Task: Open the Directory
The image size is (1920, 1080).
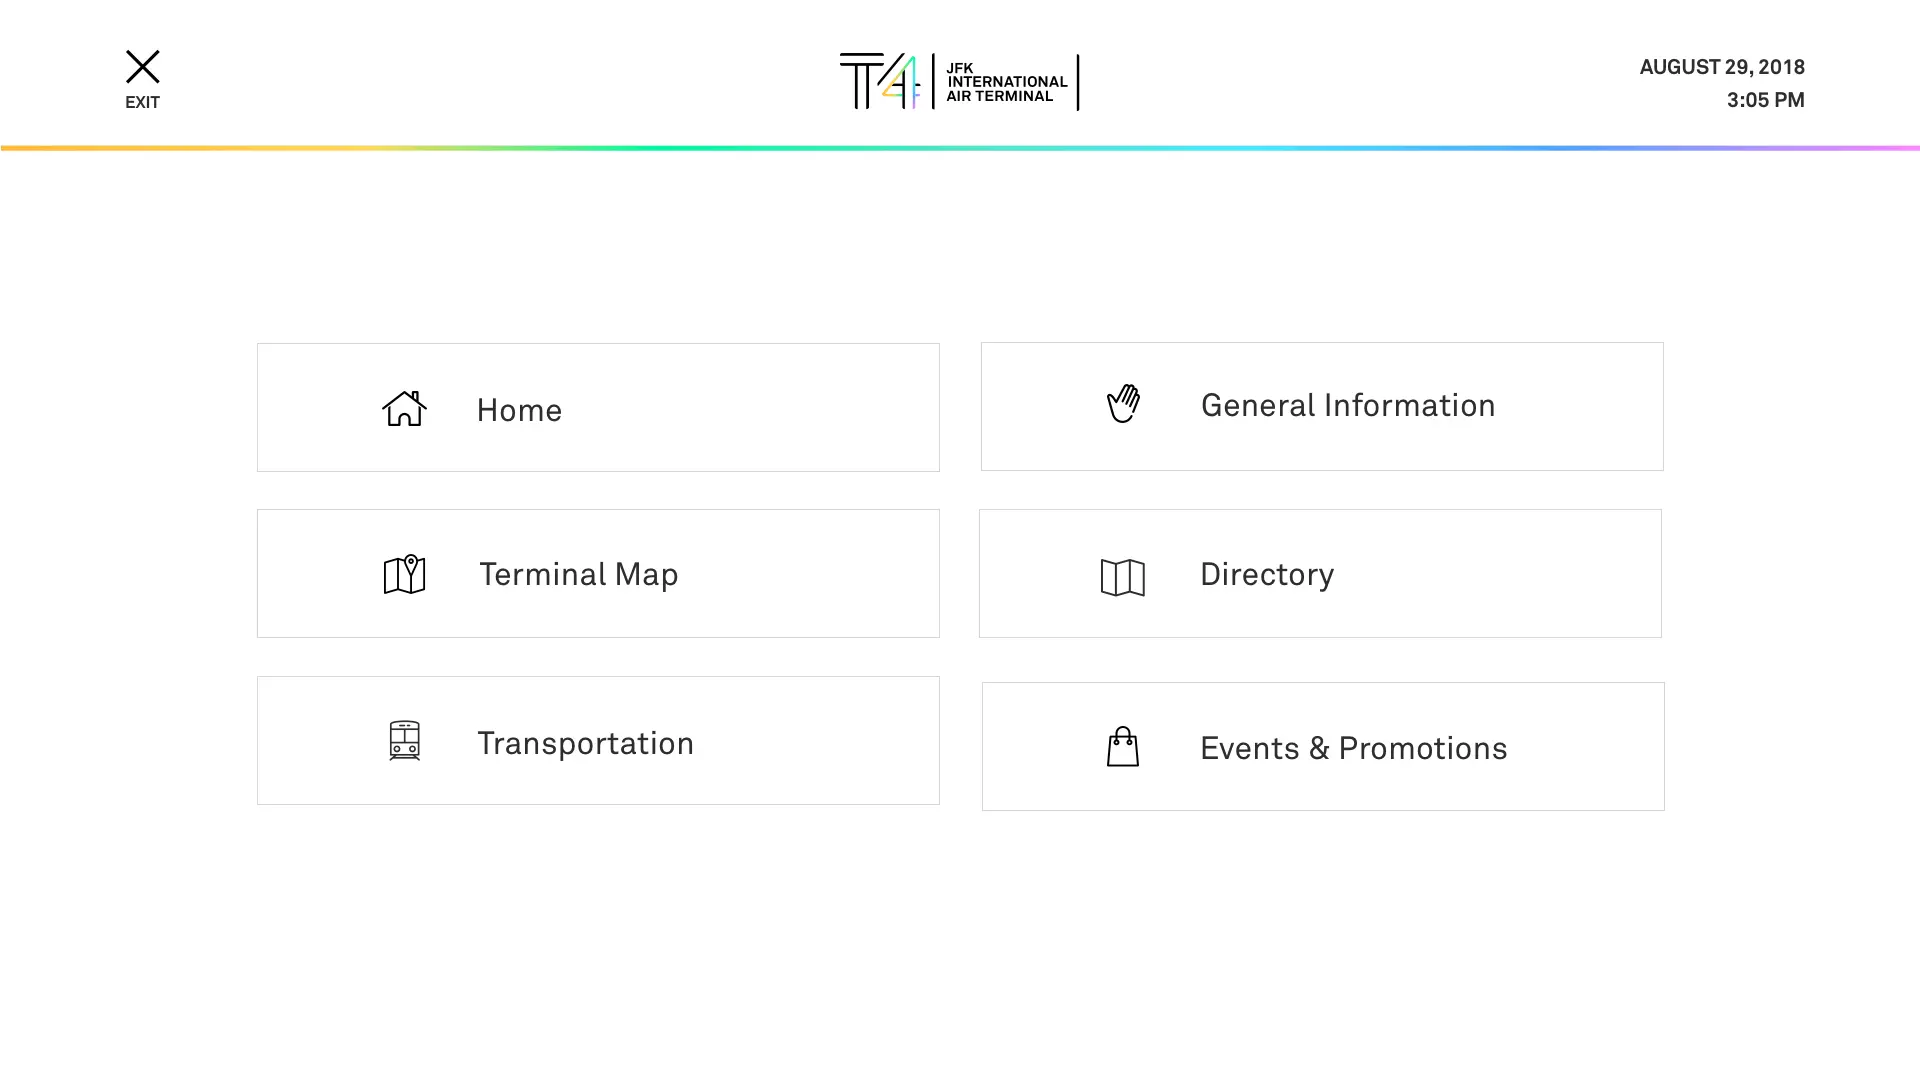Action: (1320, 573)
